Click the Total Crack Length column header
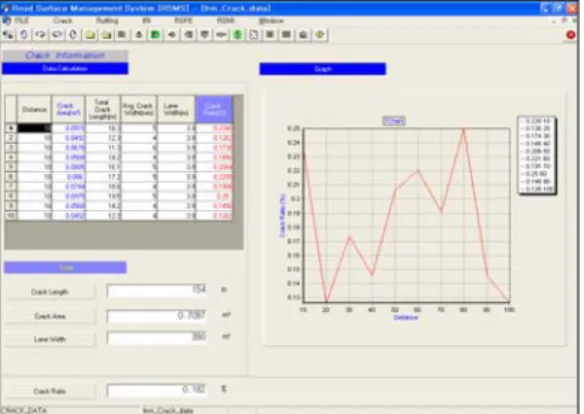The width and height of the screenshot is (584, 414). tap(103, 109)
